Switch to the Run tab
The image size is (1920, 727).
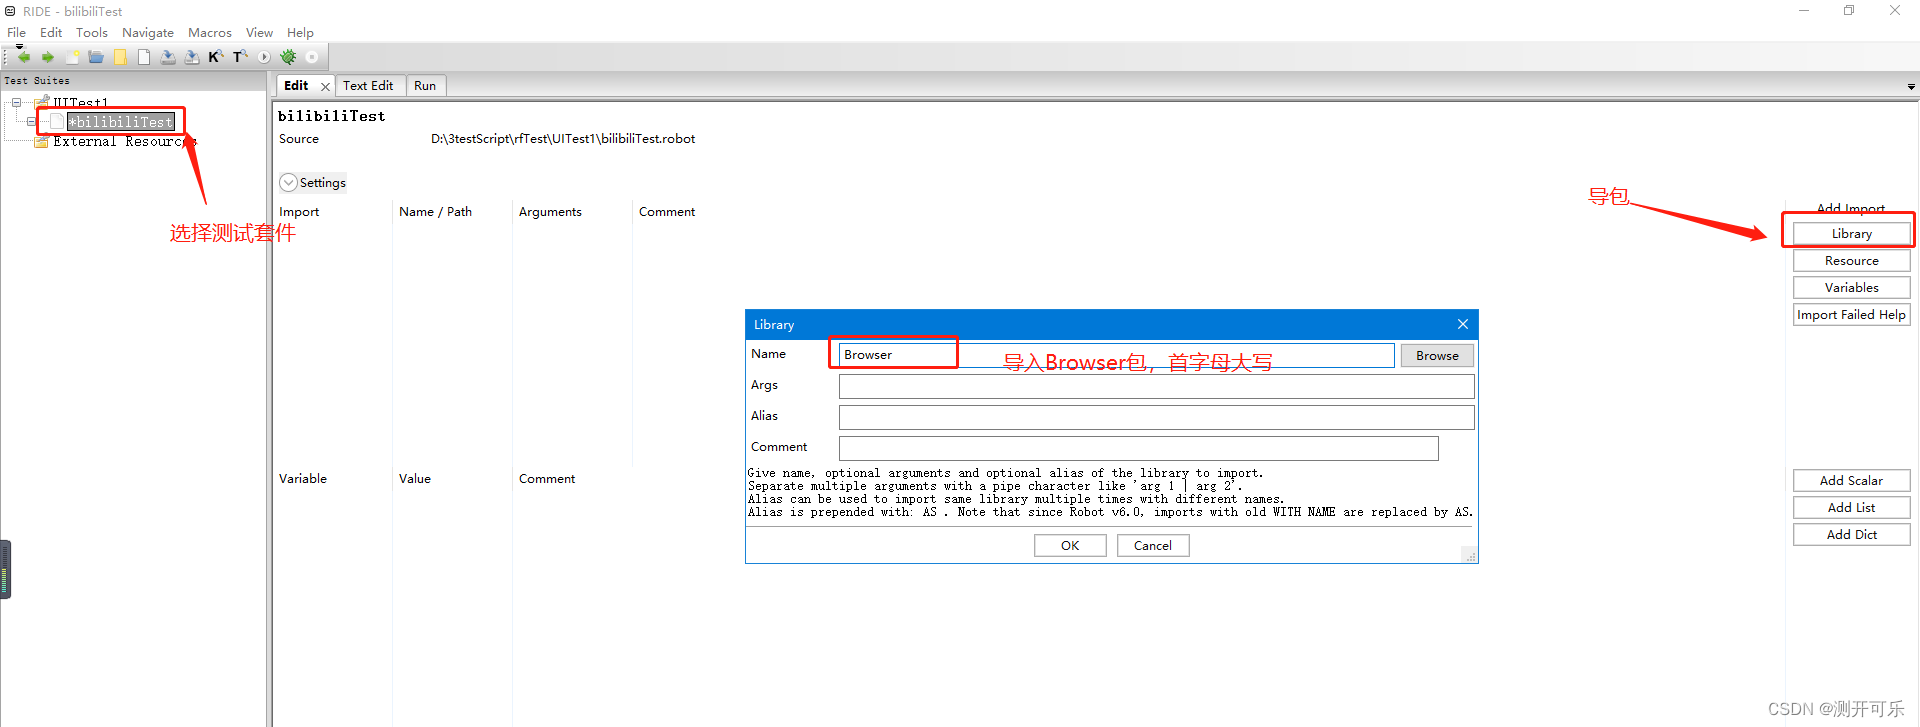pos(425,86)
